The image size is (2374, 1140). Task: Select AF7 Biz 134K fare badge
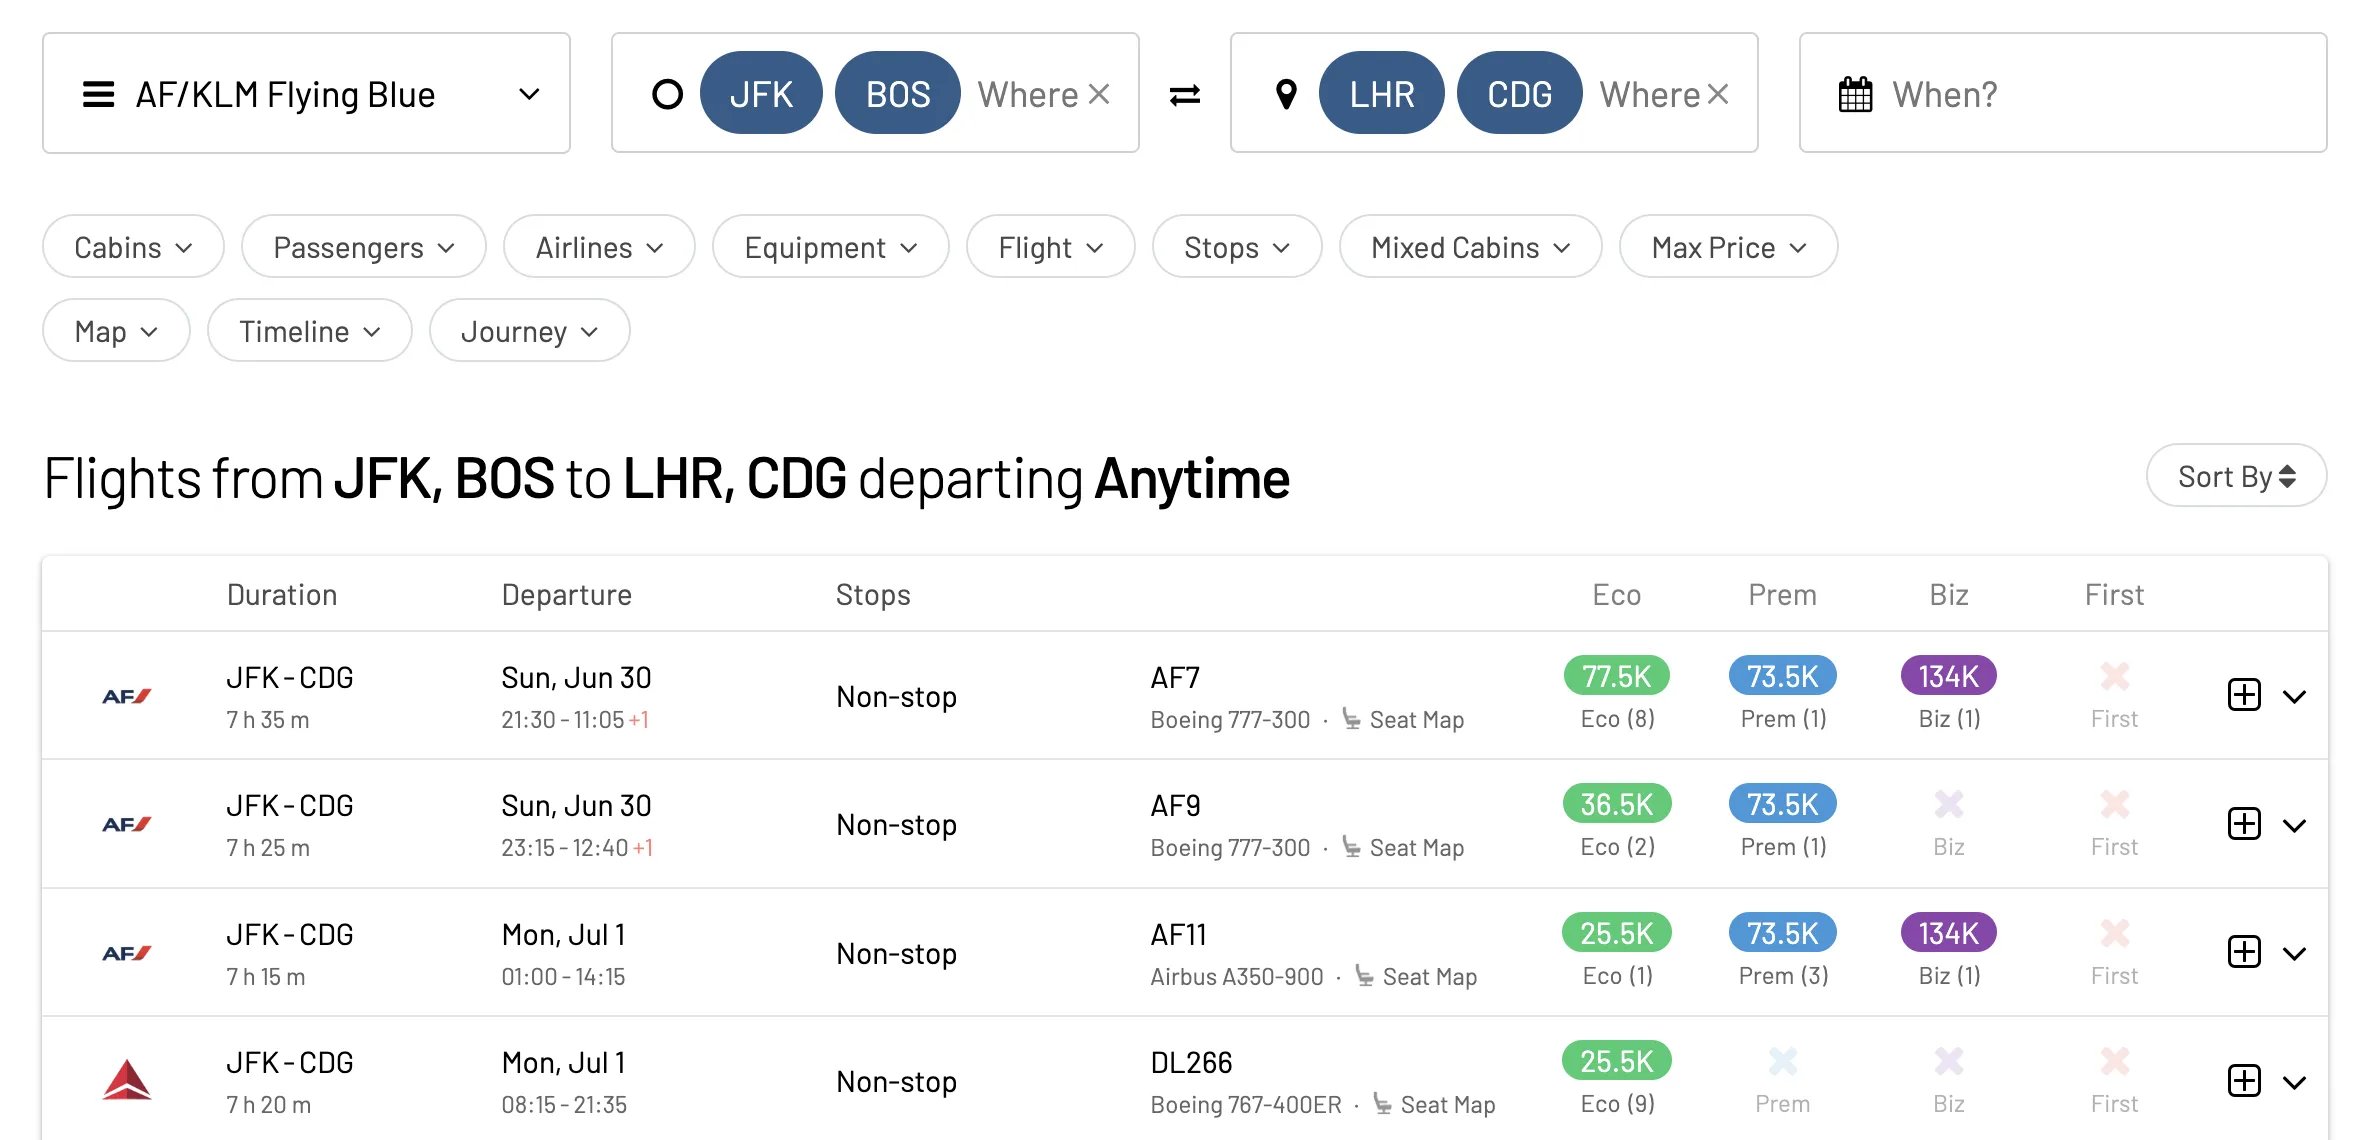(1949, 676)
